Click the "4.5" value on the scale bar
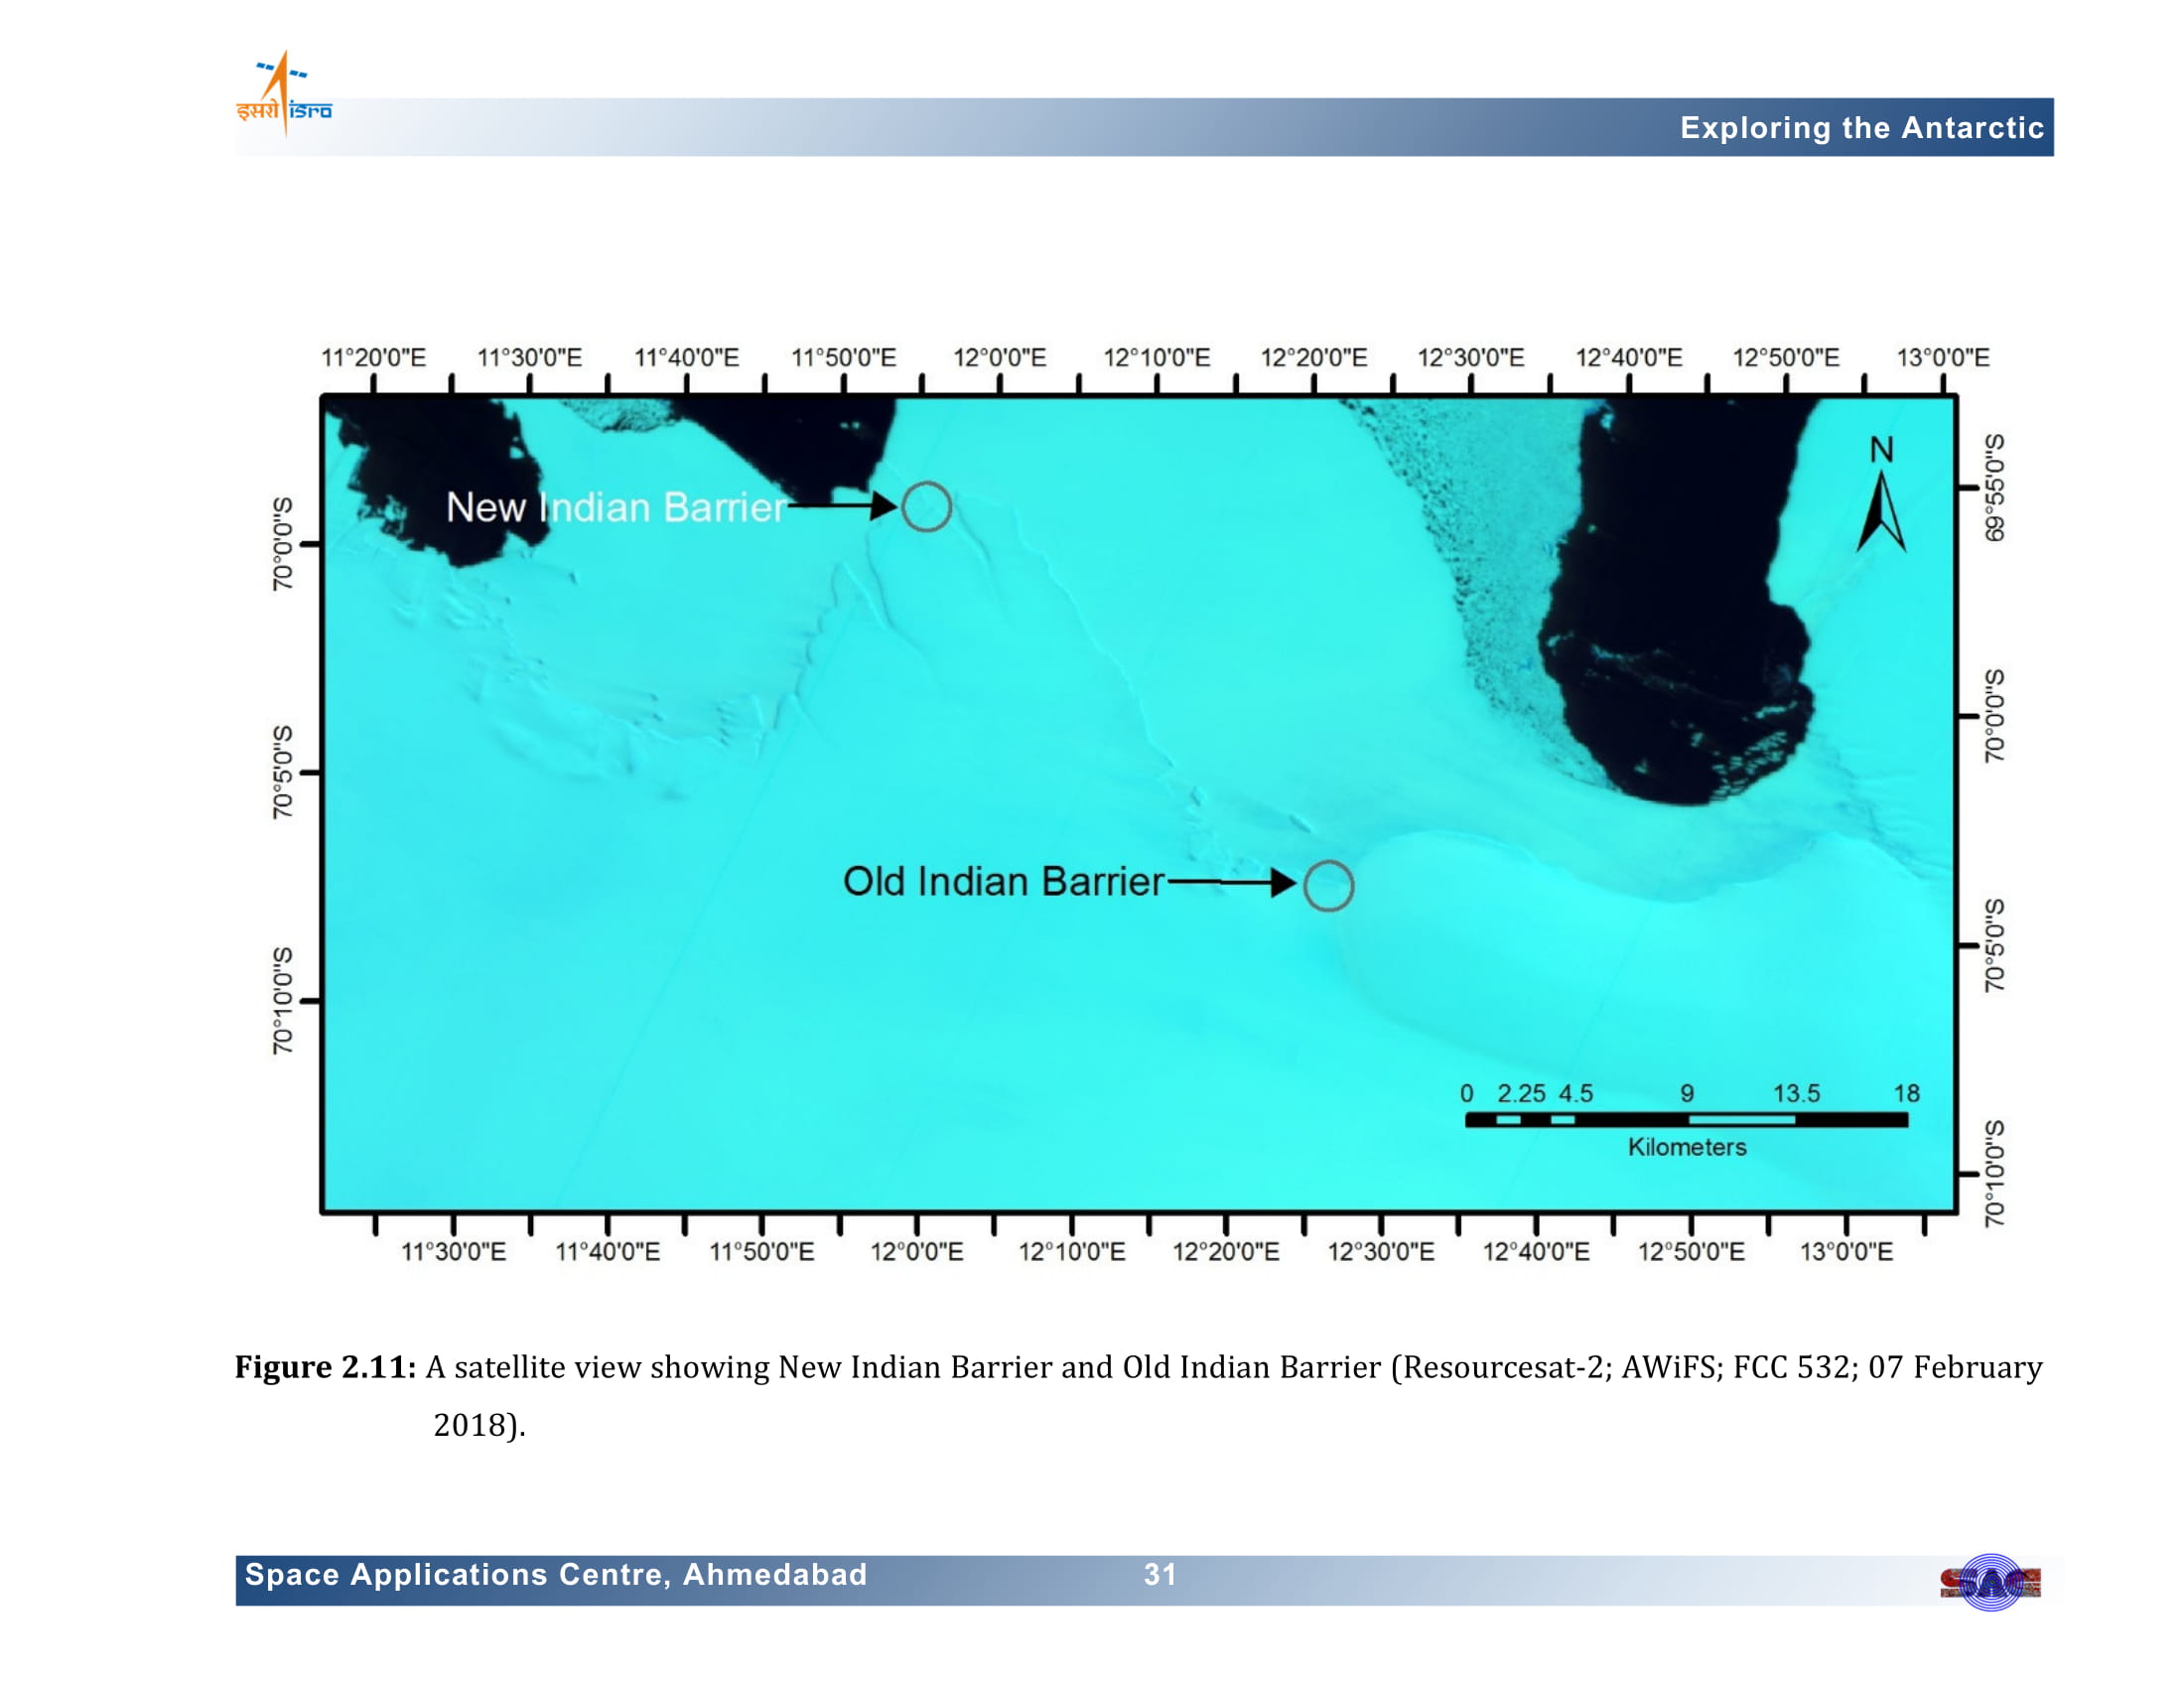This screenshot has height=1688, width=2184. click(x=1575, y=1093)
